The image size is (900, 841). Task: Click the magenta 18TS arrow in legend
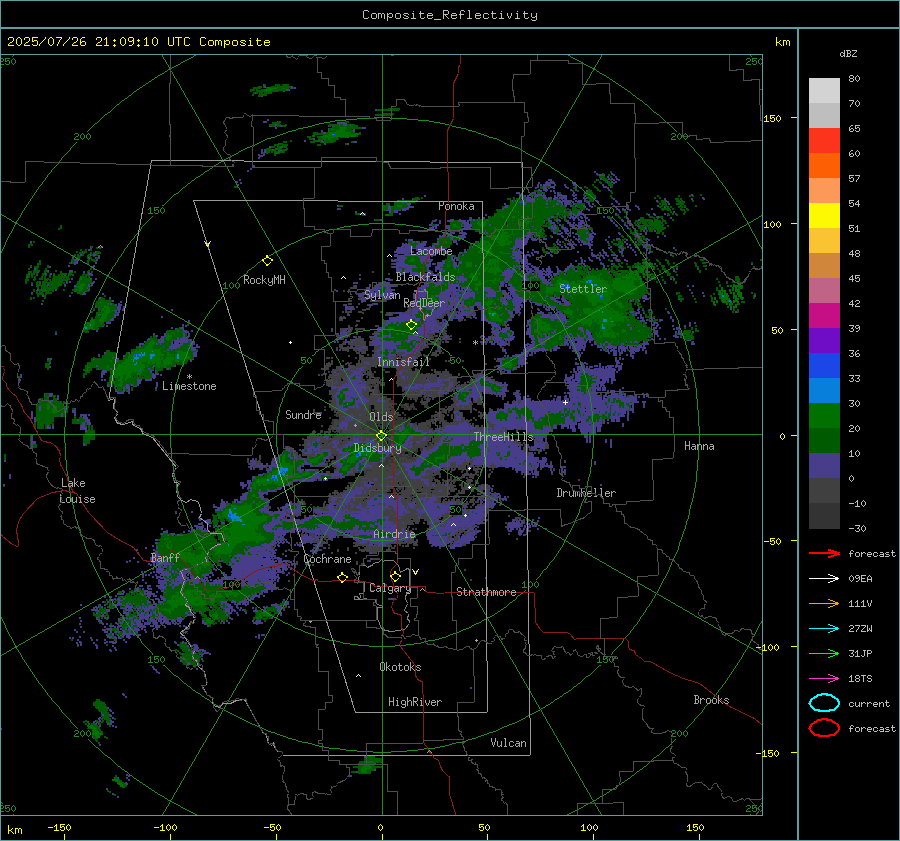[824, 678]
